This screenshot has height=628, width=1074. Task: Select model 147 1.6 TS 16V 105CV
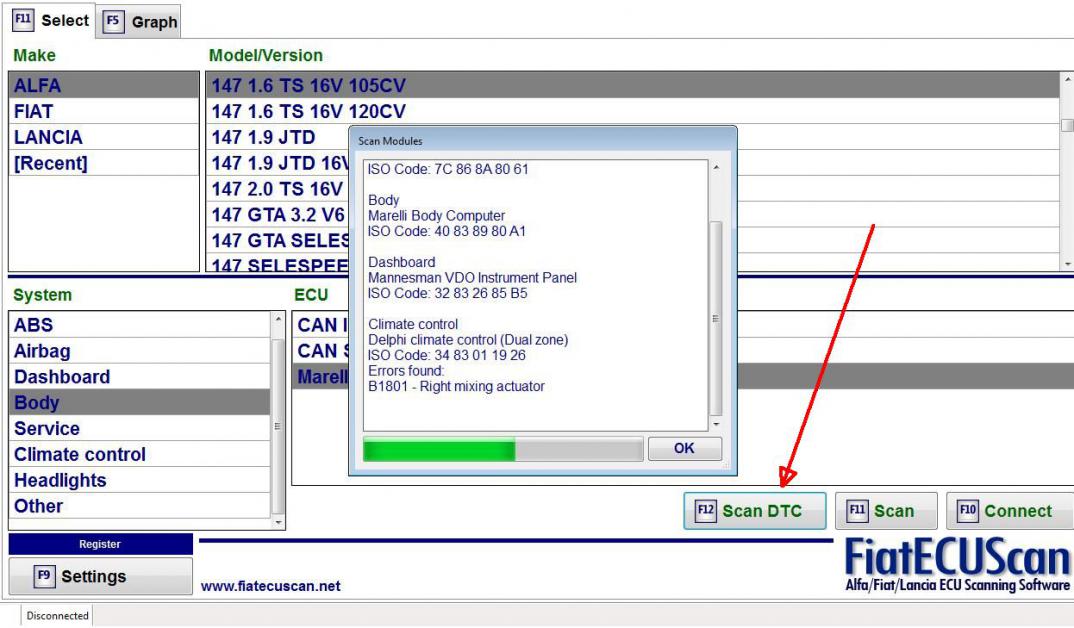633,85
